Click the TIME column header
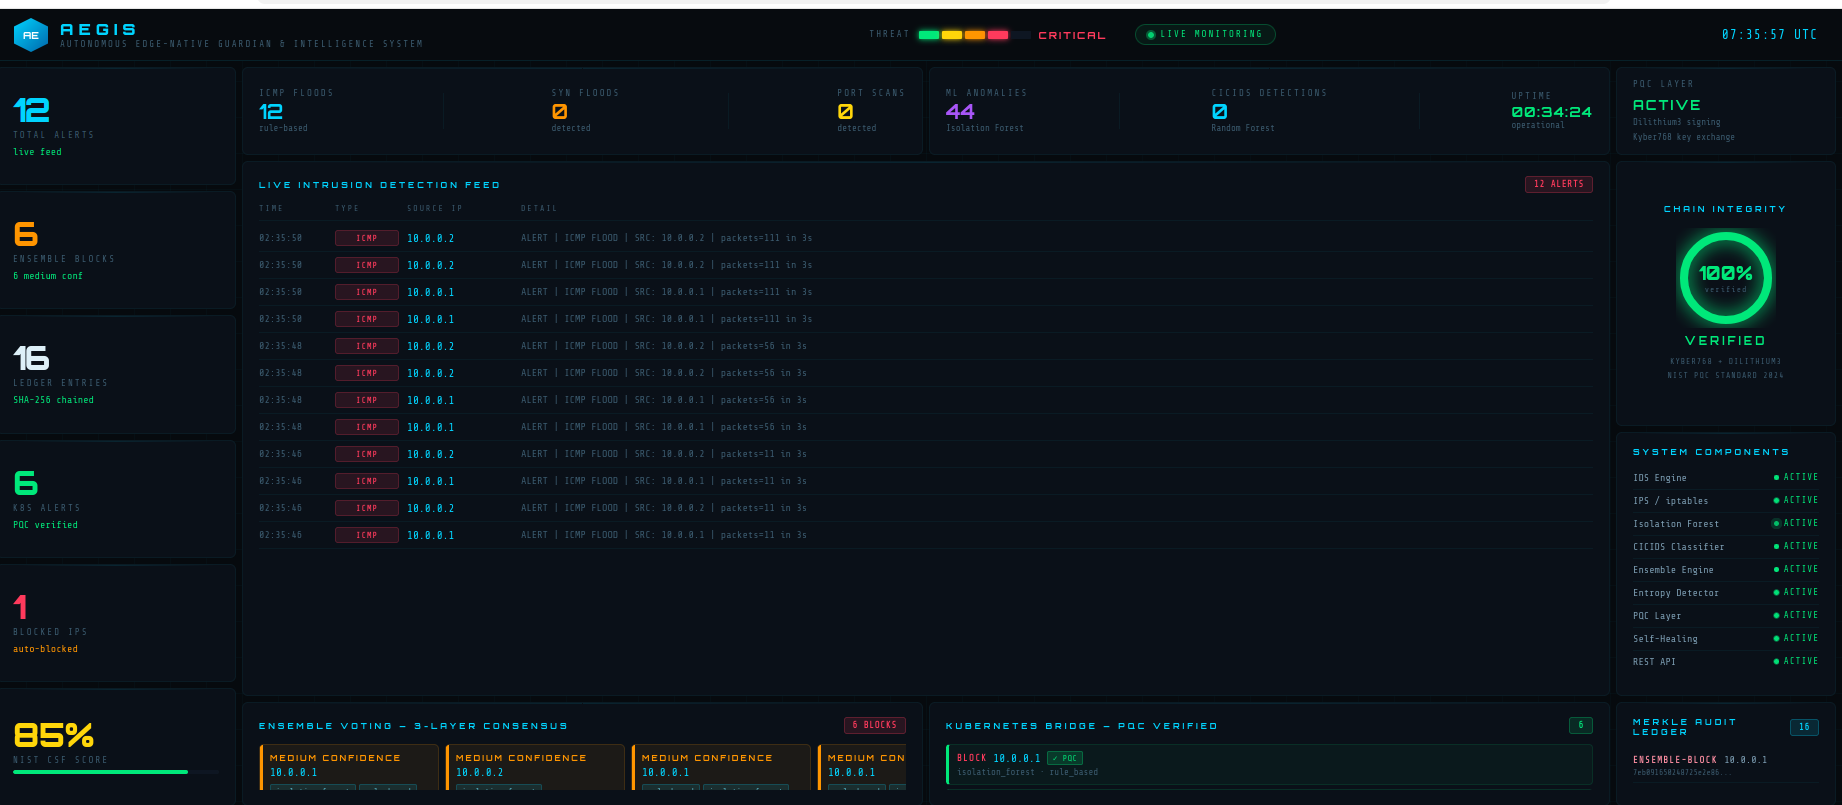This screenshot has height=805, width=1842. (x=271, y=208)
